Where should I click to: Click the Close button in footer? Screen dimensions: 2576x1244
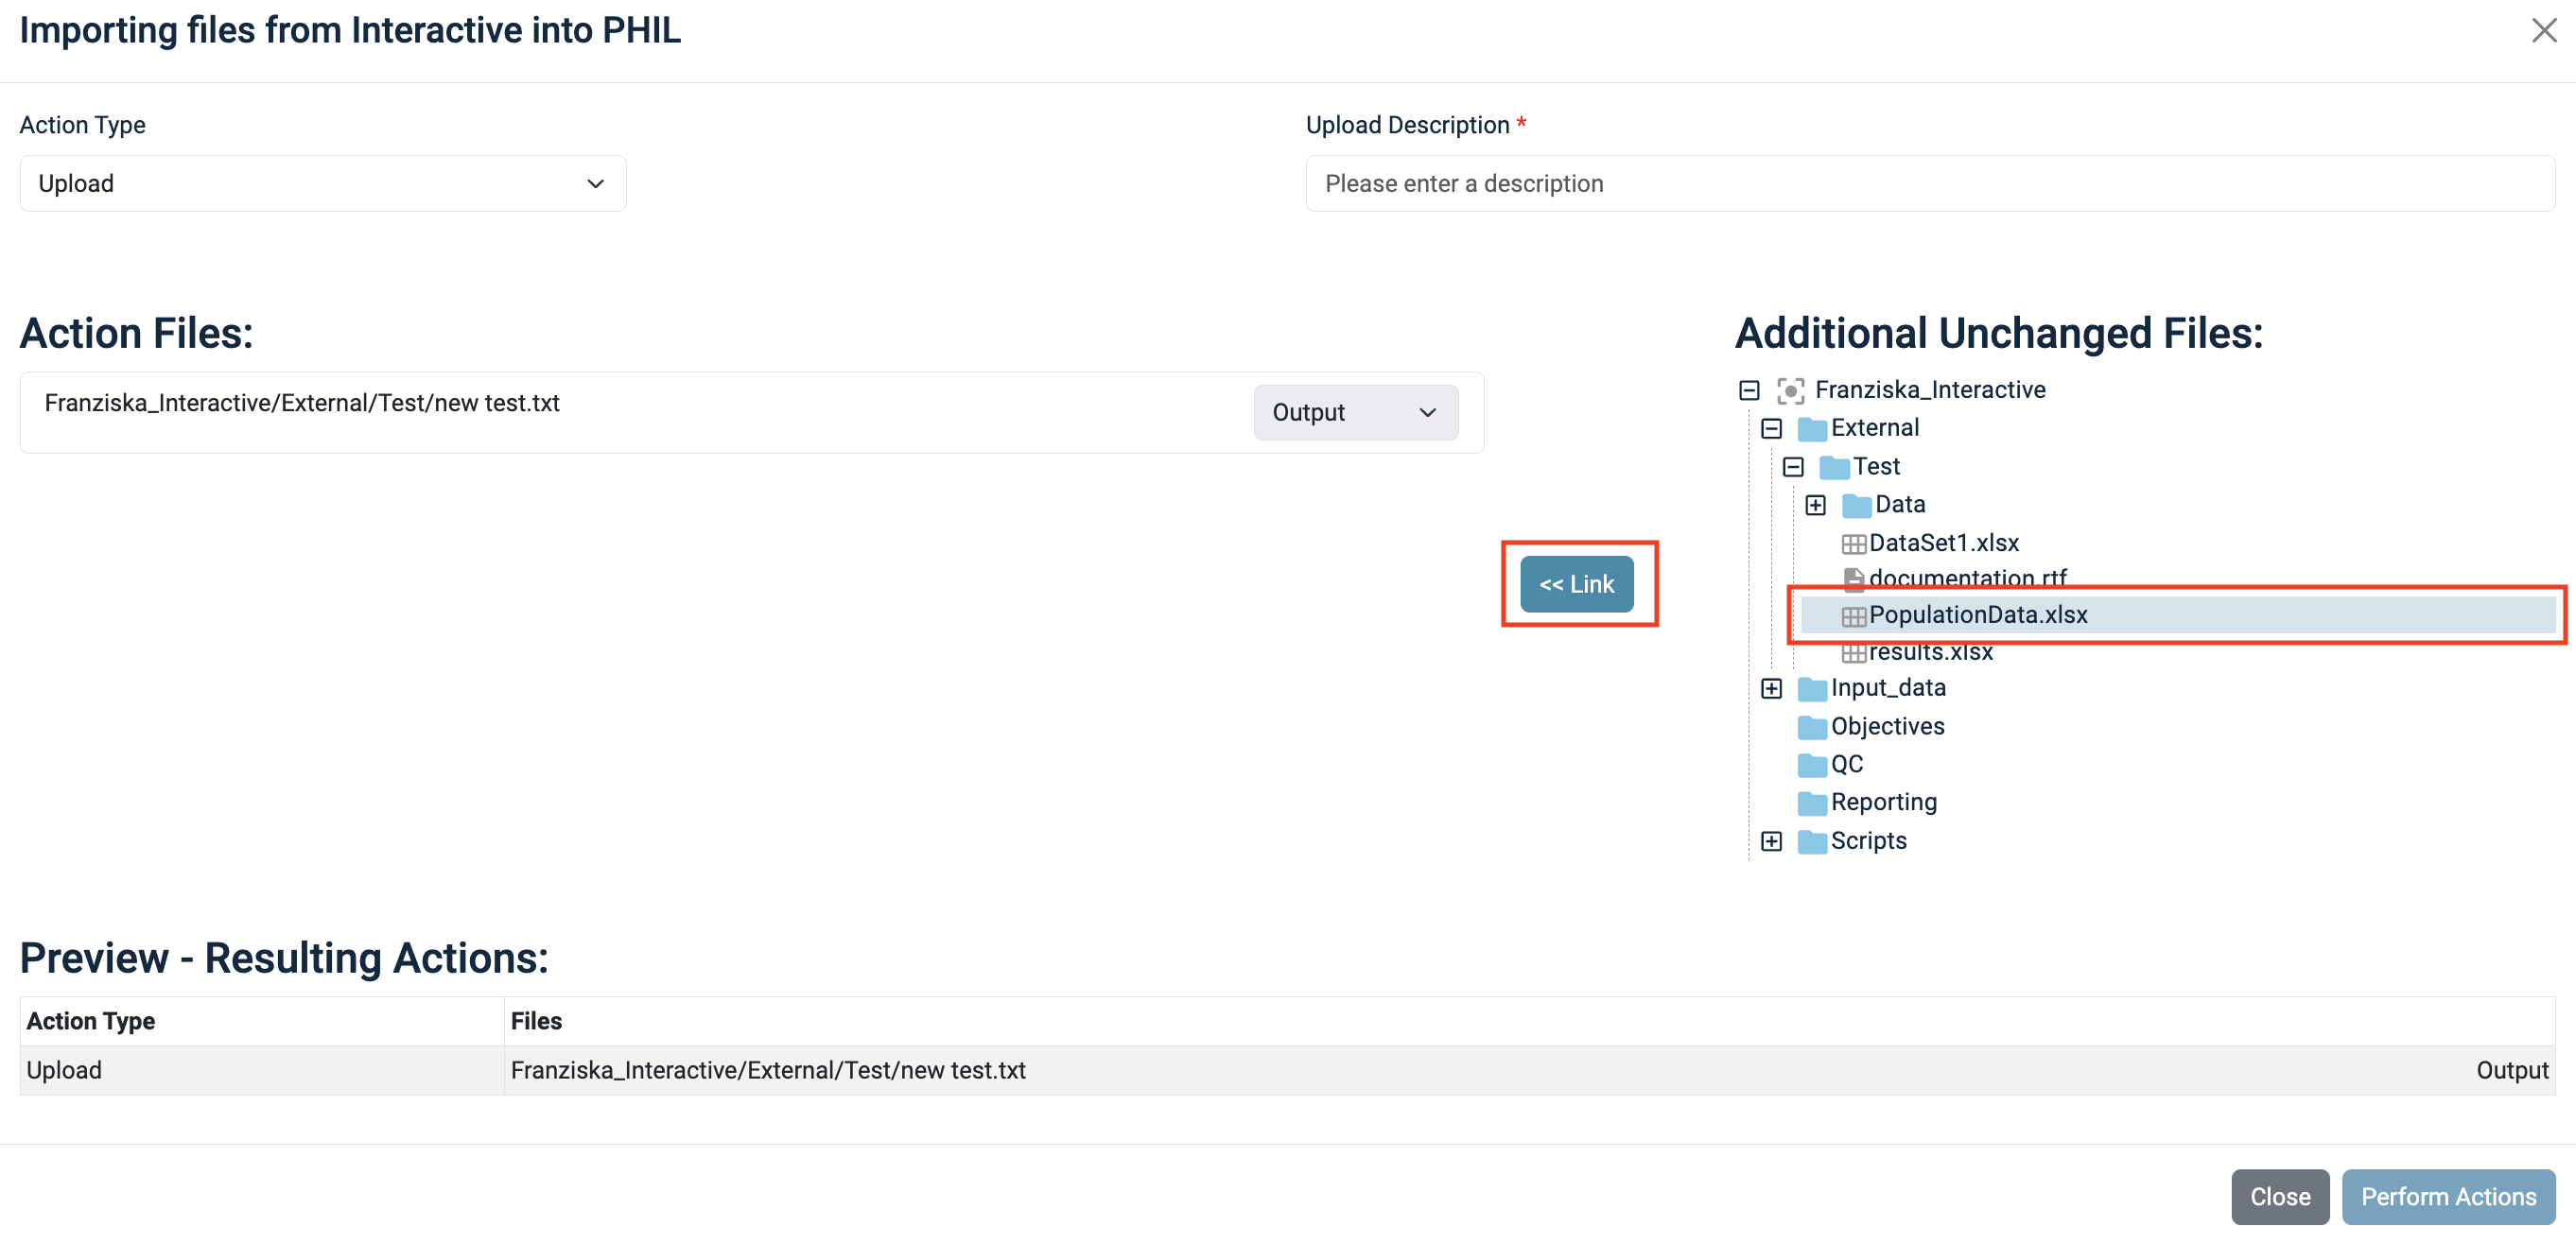point(2279,1197)
